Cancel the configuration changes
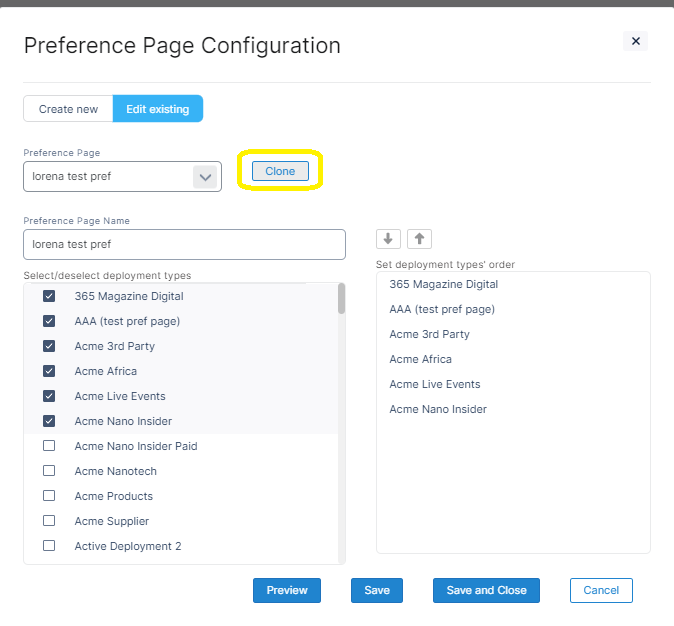This screenshot has width=674, height=626. (601, 590)
